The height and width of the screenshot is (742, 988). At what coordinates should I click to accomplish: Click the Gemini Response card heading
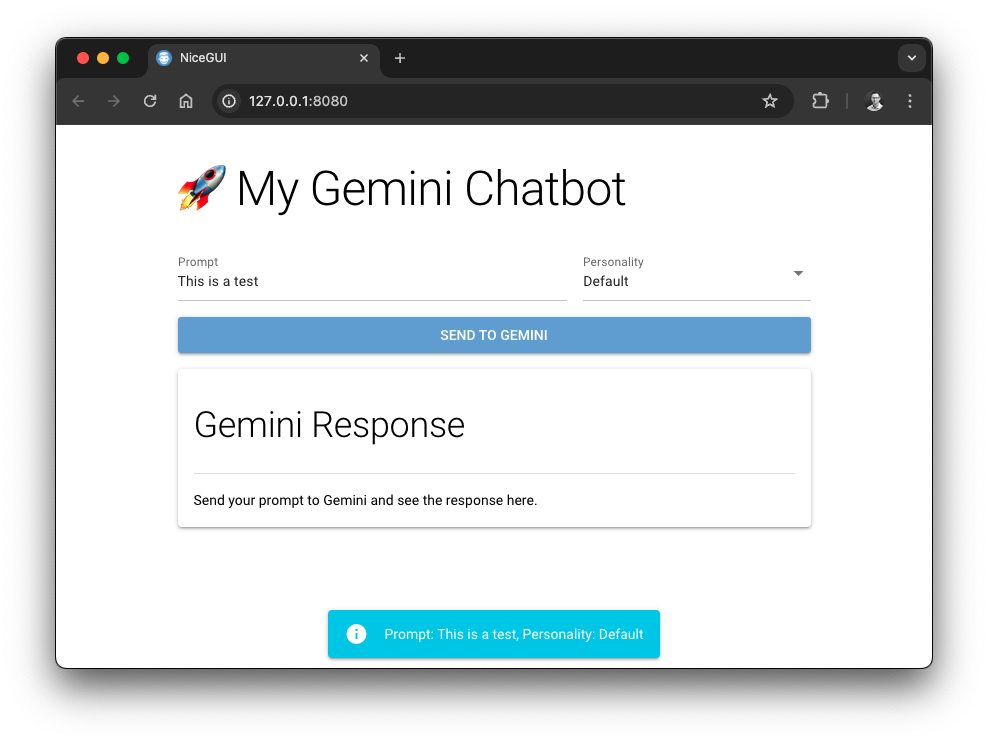coord(329,425)
